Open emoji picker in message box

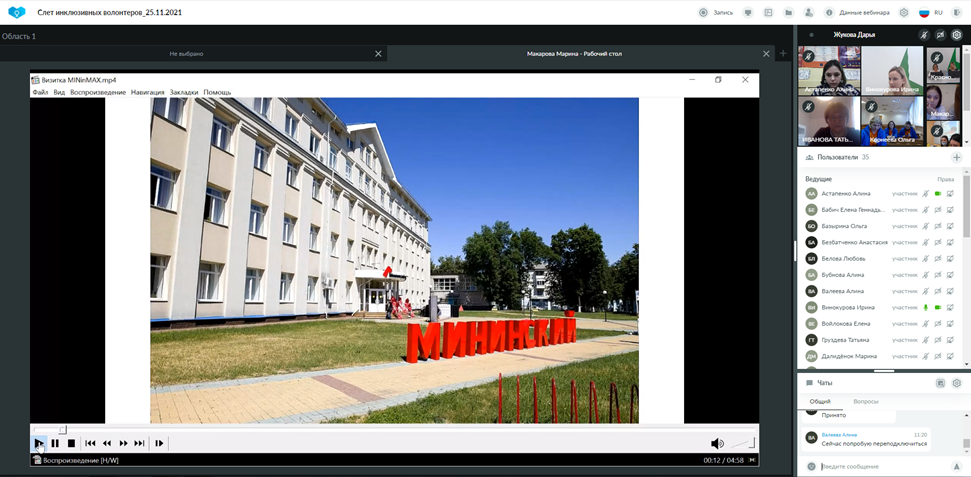point(811,466)
